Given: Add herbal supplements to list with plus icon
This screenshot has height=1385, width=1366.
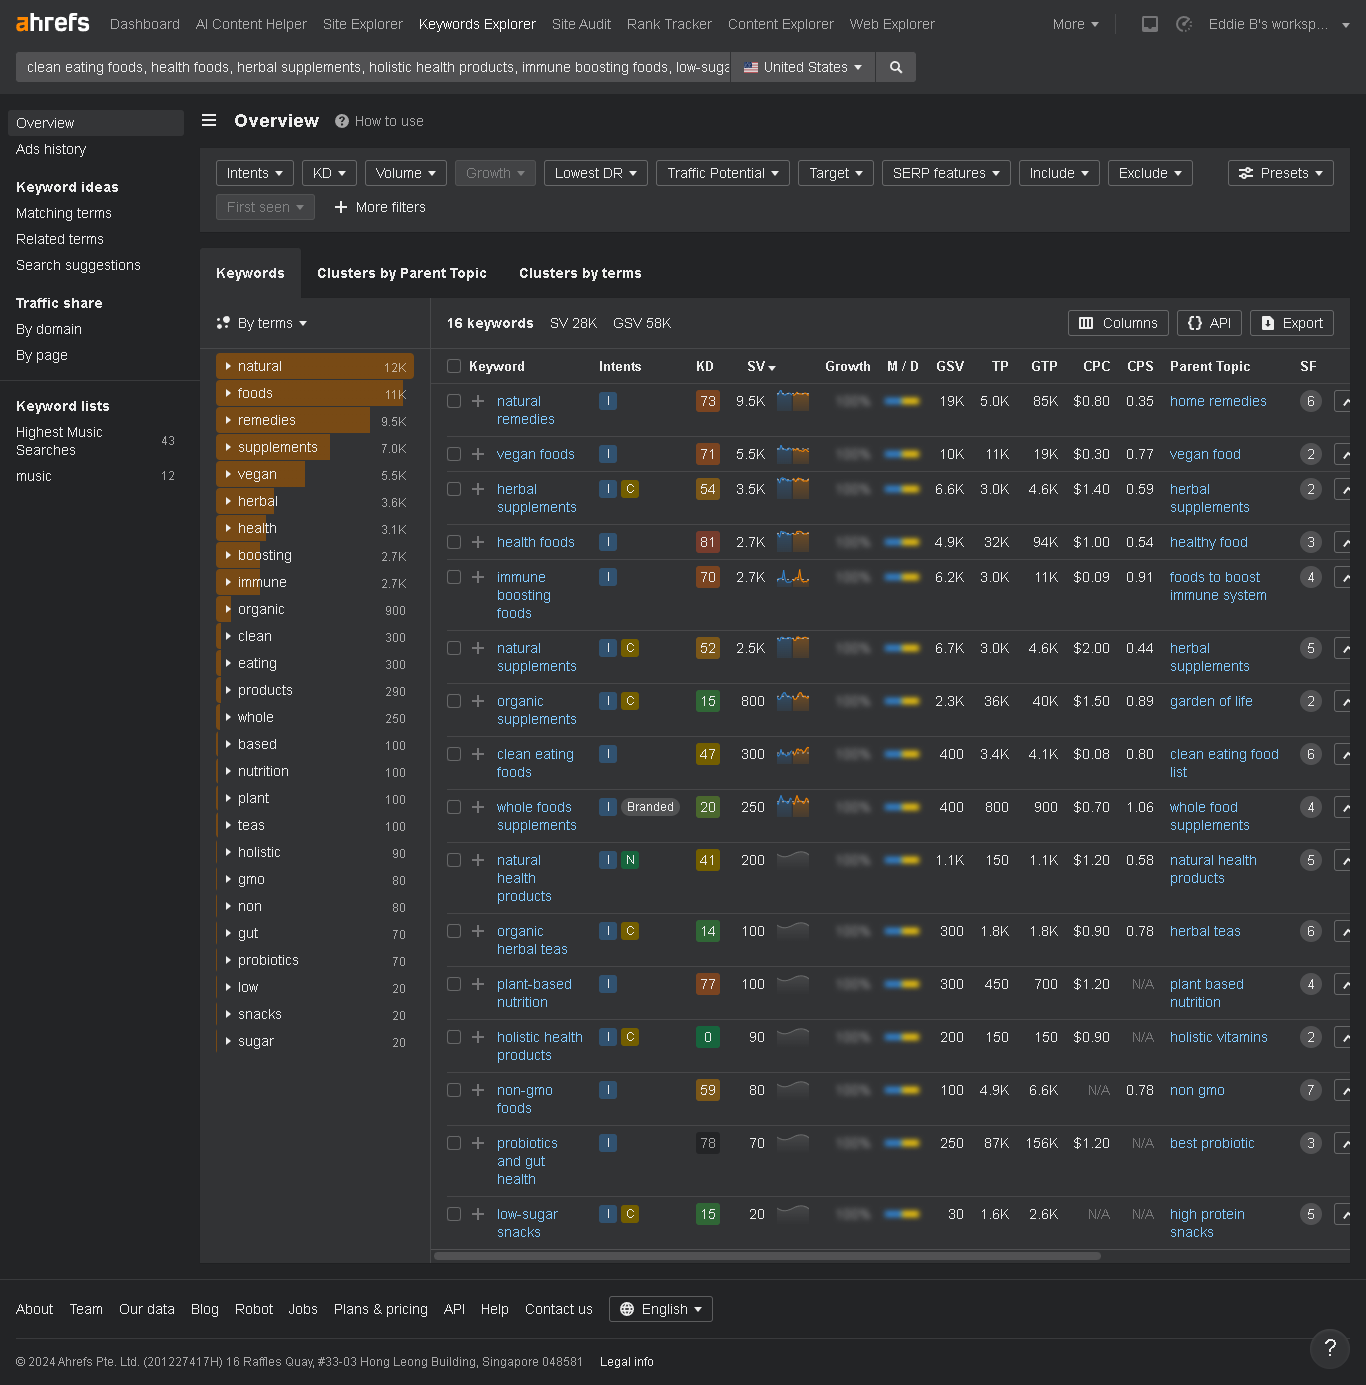Looking at the screenshot, I should [x=478, y=489].
